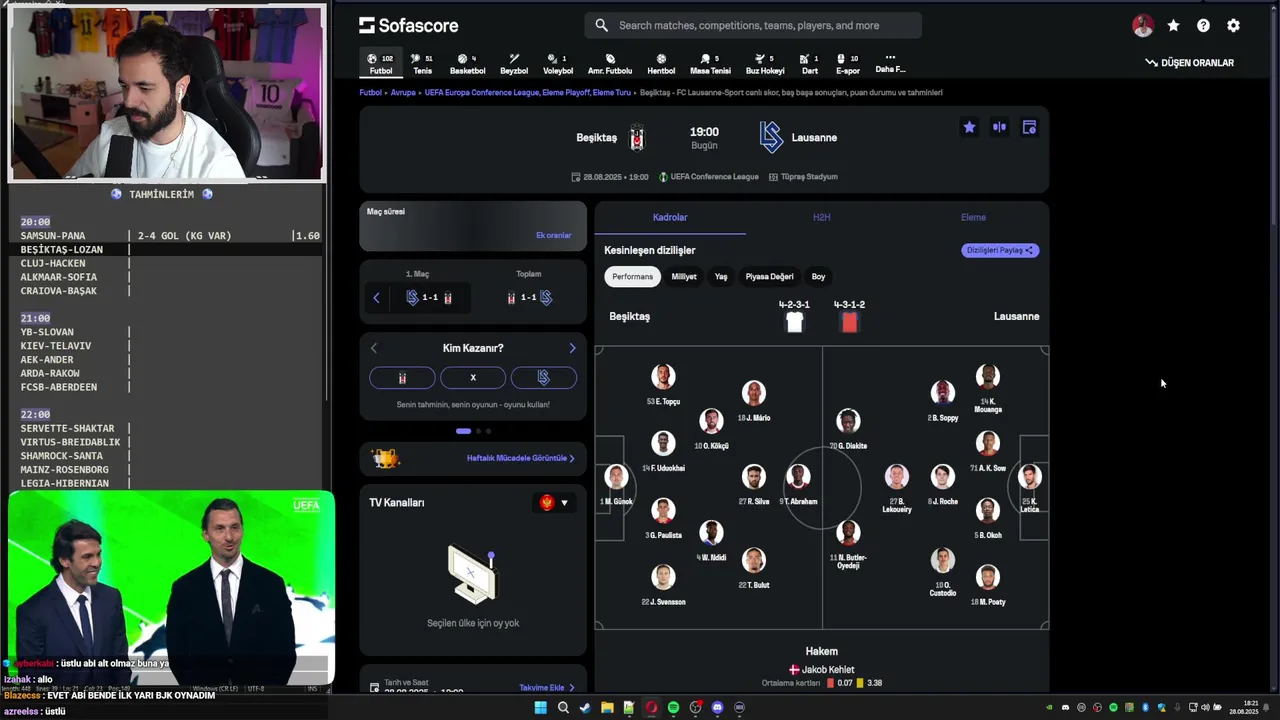Click the add to calendar icon
The image size is (1280, 720).
tap(1029, 127)
